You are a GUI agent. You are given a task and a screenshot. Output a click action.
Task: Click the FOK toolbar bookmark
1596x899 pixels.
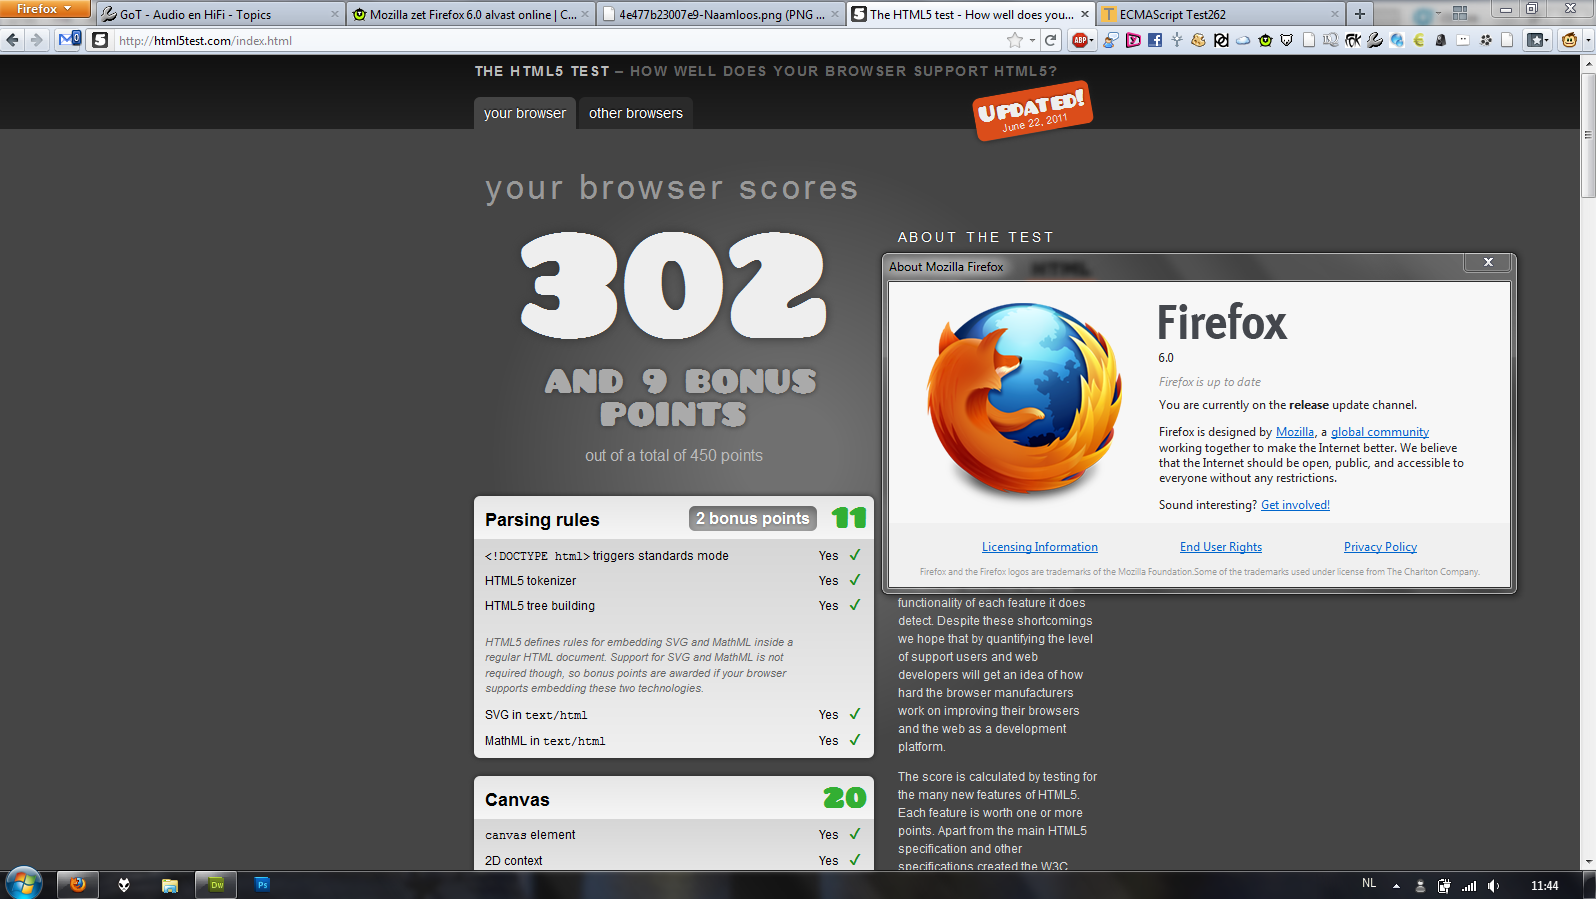1353,40
